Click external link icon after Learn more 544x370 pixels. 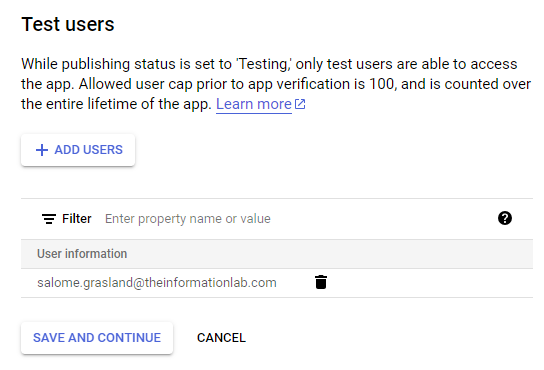click(300, 104)
